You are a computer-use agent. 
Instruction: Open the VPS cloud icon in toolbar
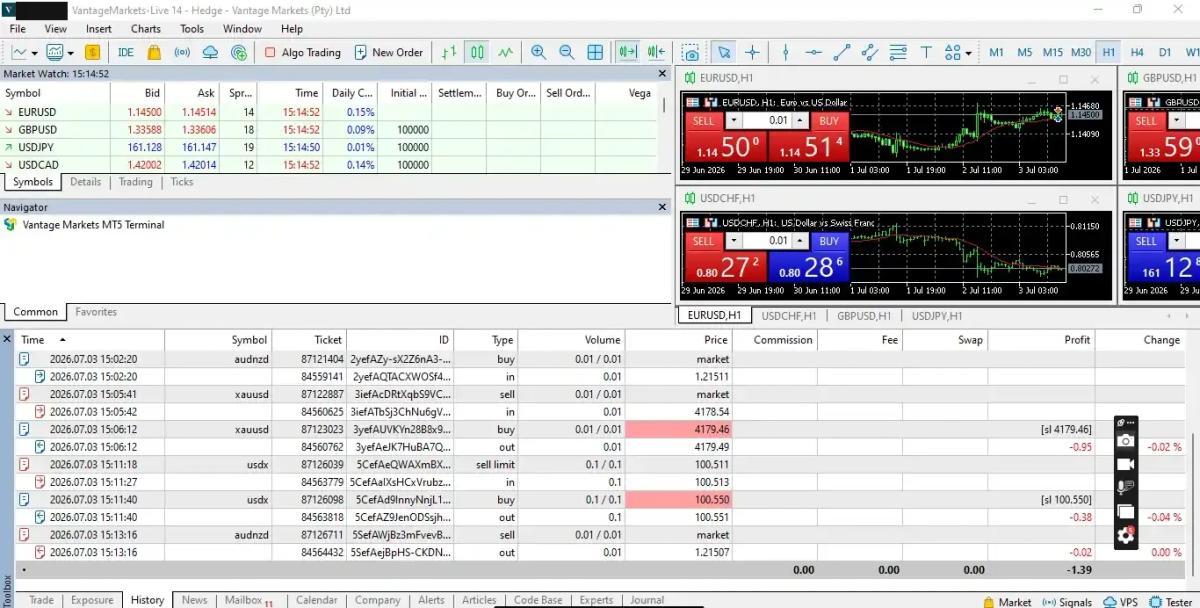point(210,52)
